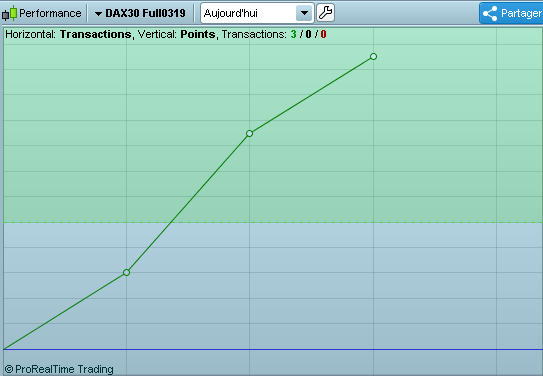Image resolution: width=543 pixels, height=376 pixels.
Task: Select the second transaction point on curve
Action: 249,133
